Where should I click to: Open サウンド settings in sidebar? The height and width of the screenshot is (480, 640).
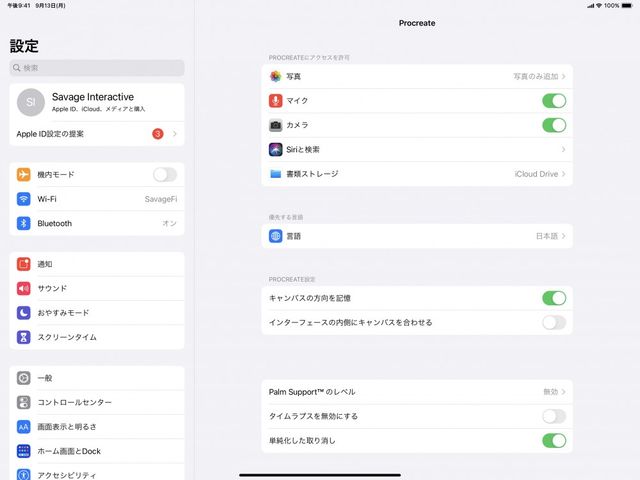[x=97, y=288]
